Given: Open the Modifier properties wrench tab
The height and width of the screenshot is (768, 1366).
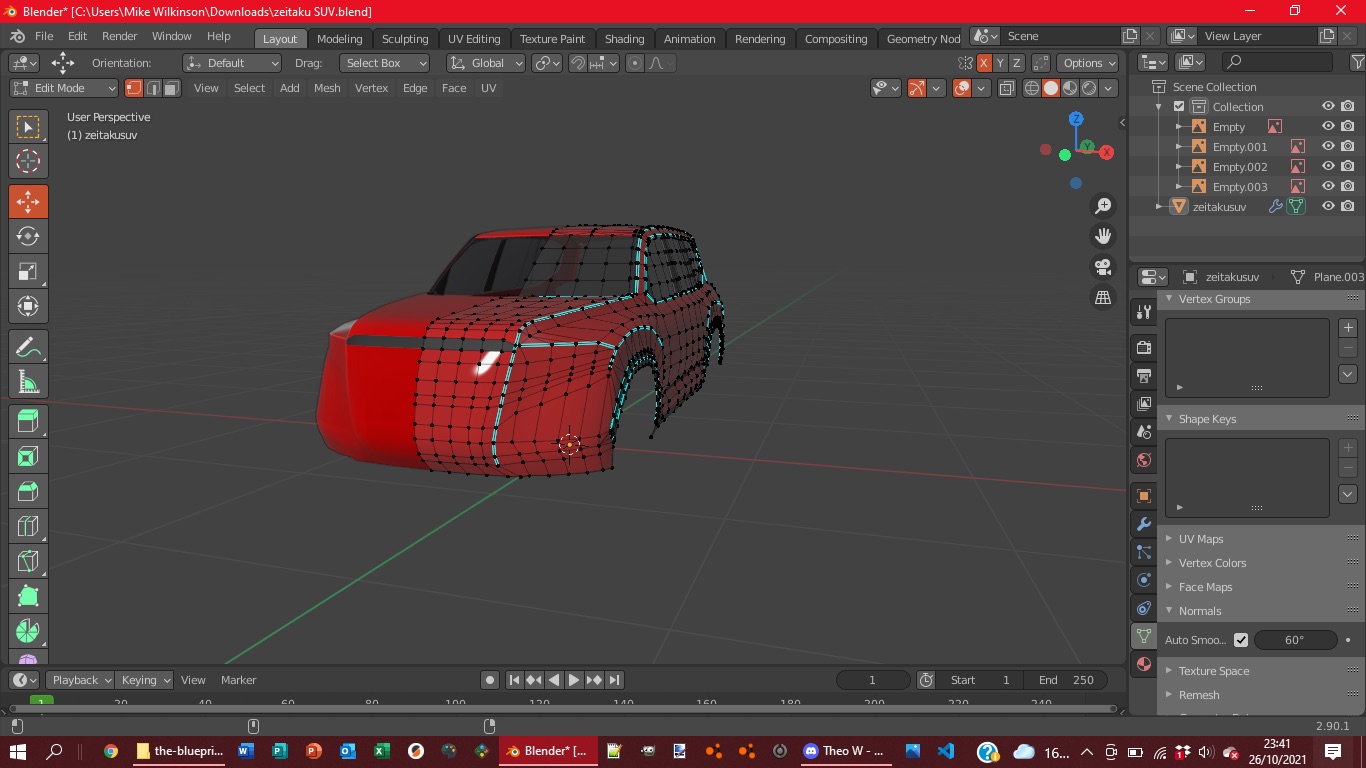Looking at the screenshot, I should point(1144,524).
